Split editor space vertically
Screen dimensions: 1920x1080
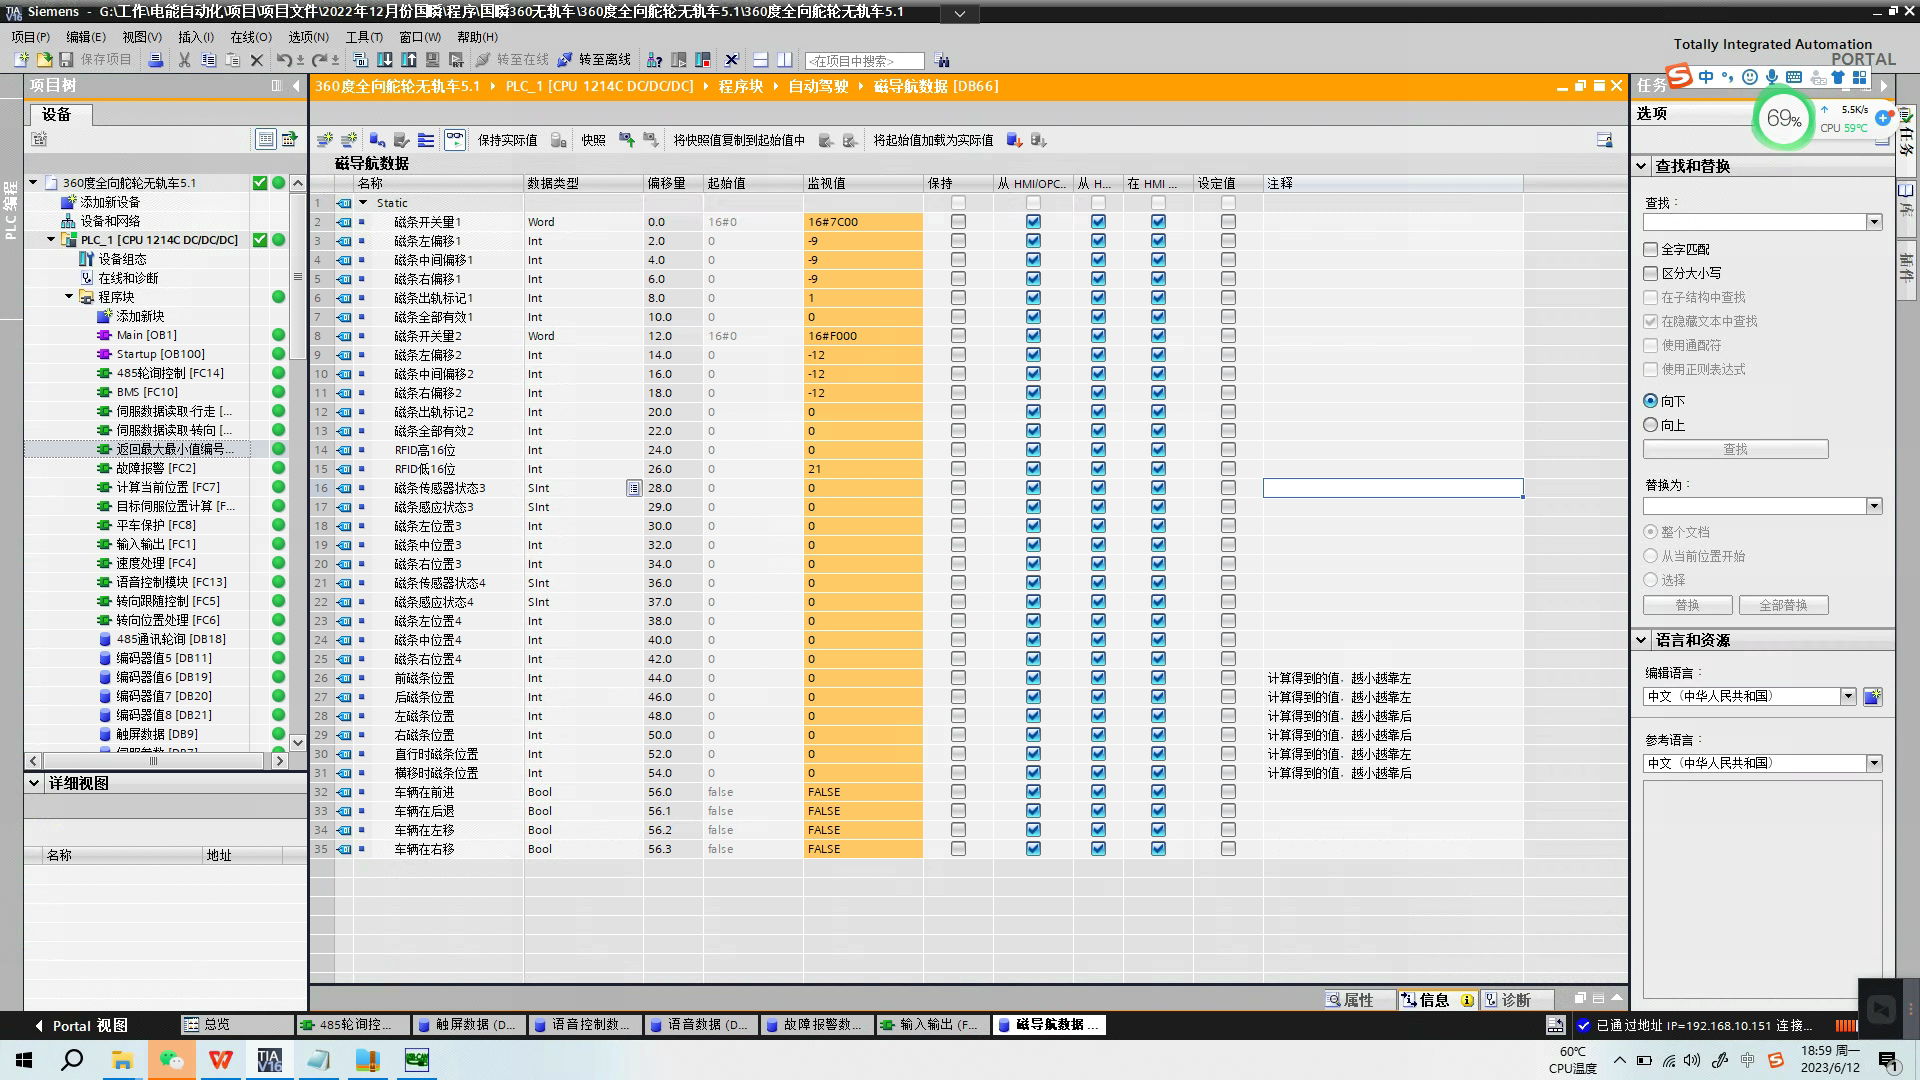coord(785,60)
